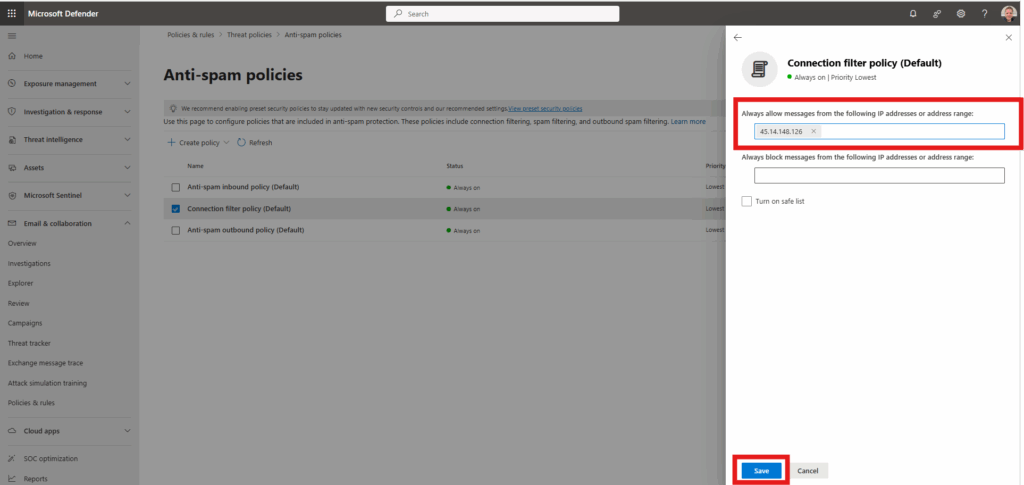Click the Threat intelligence icon
Screen dimensions: 1024x485
point(12,140)
